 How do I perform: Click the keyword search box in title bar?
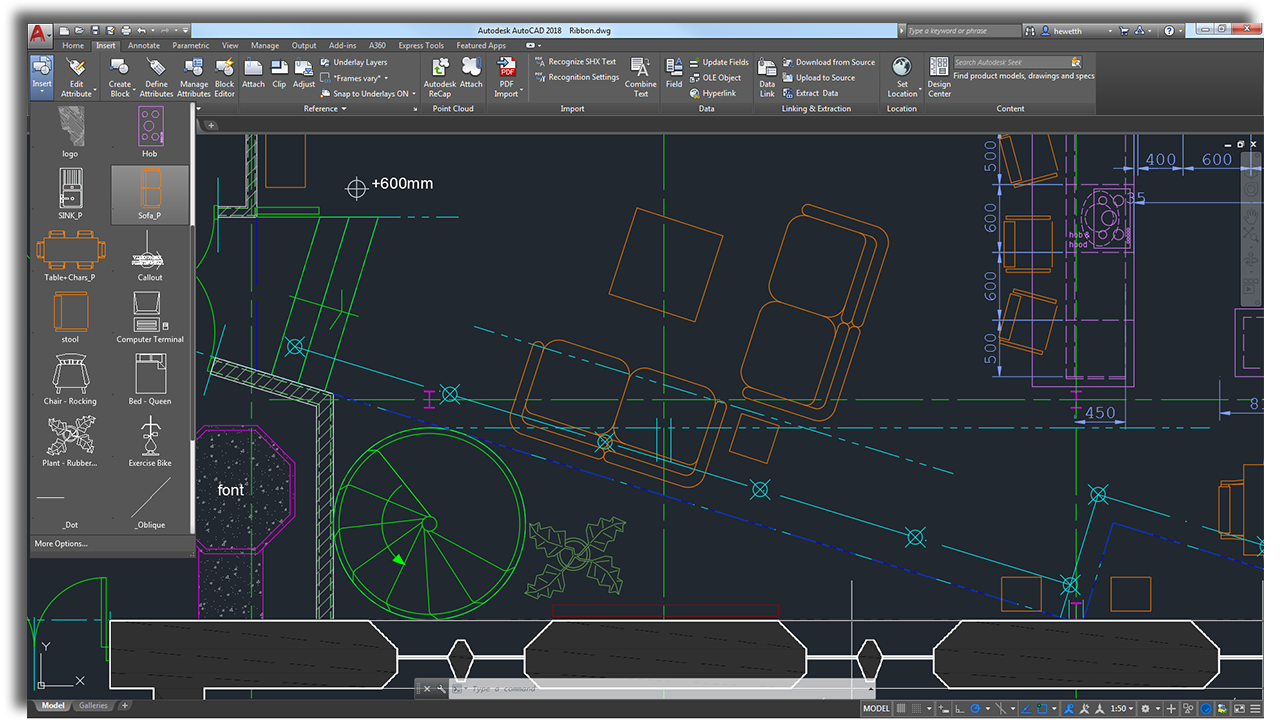pos(964,31)
